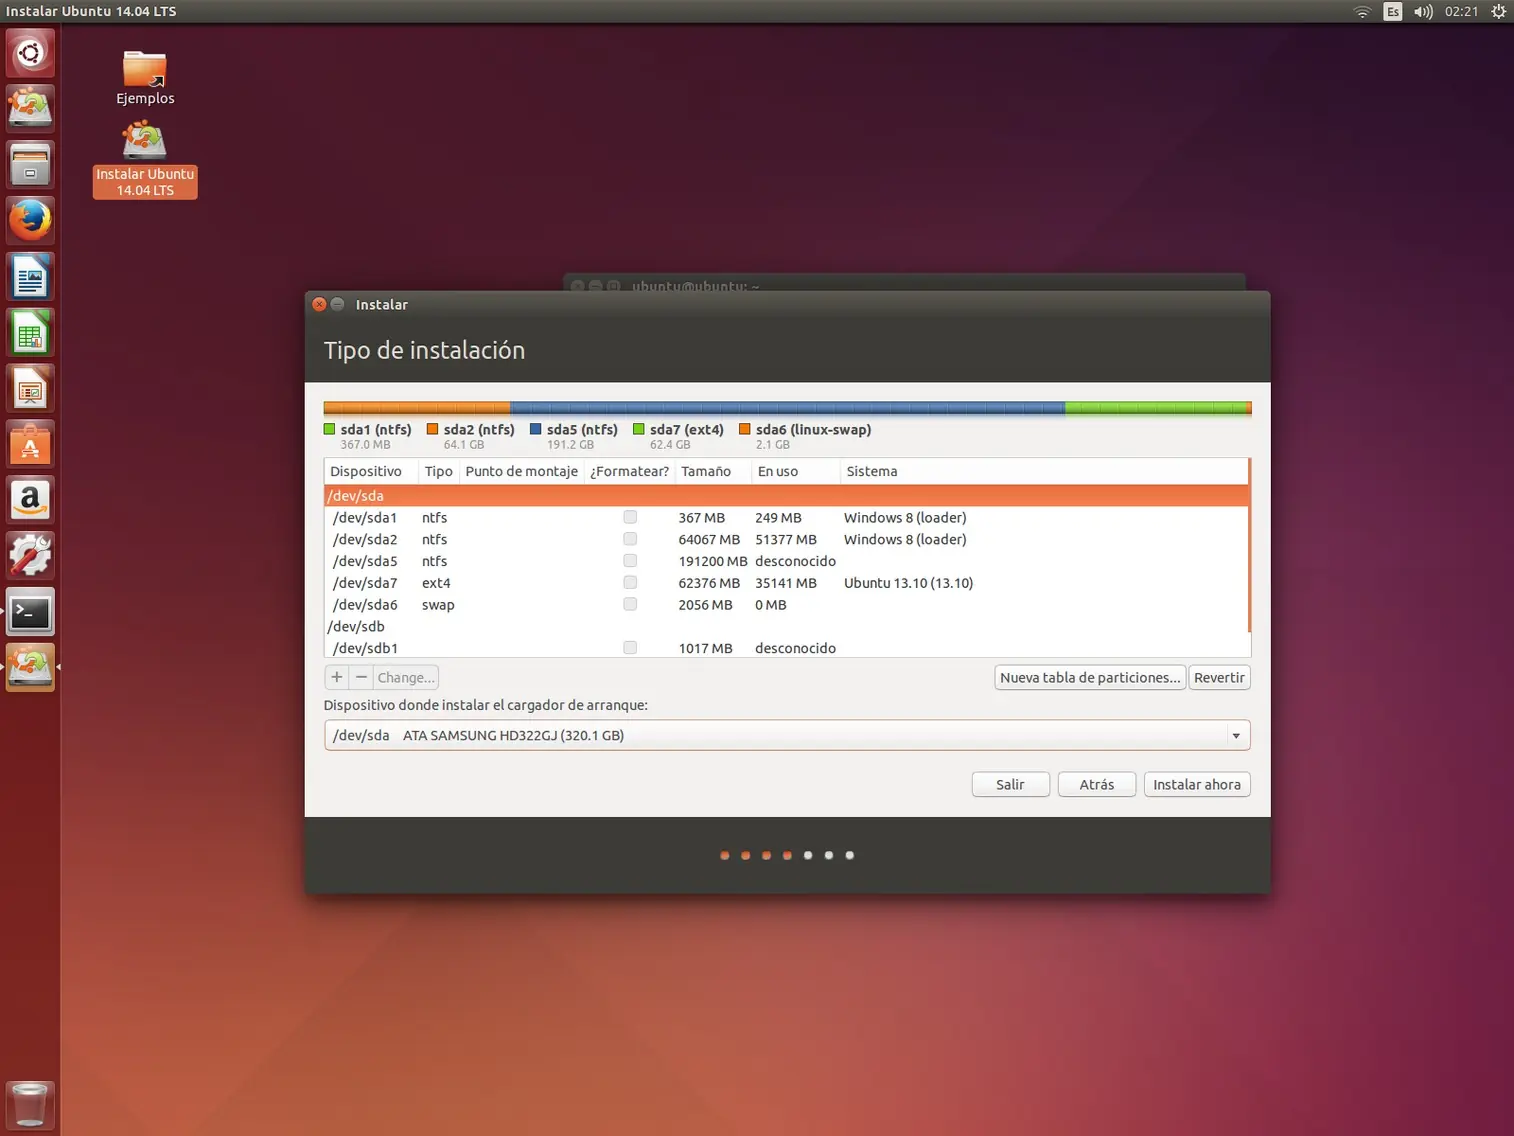This screenshot has width=1514, height=1136.
Task: Click the Change... partition button
Action: [406, 677]
